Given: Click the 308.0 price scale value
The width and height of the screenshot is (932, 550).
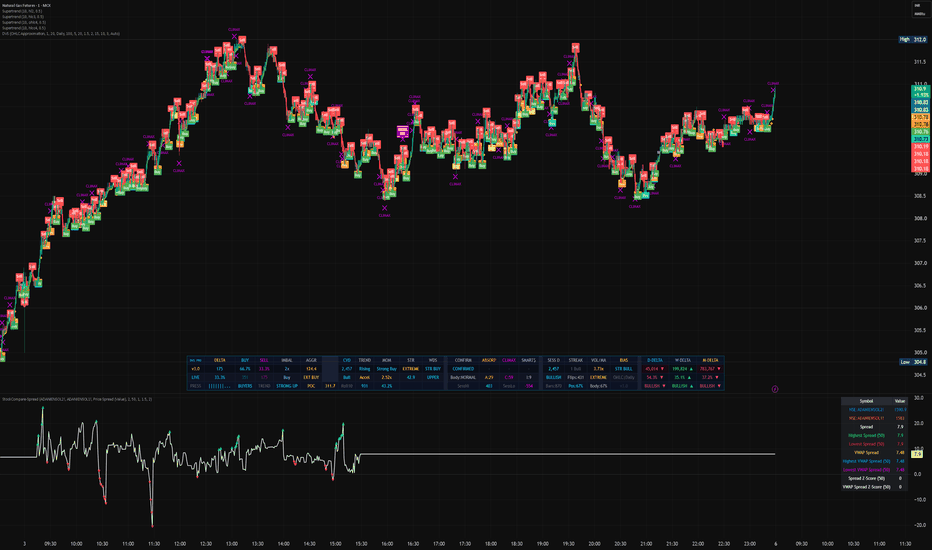Looking at the screenshot, I should [920, 218].
